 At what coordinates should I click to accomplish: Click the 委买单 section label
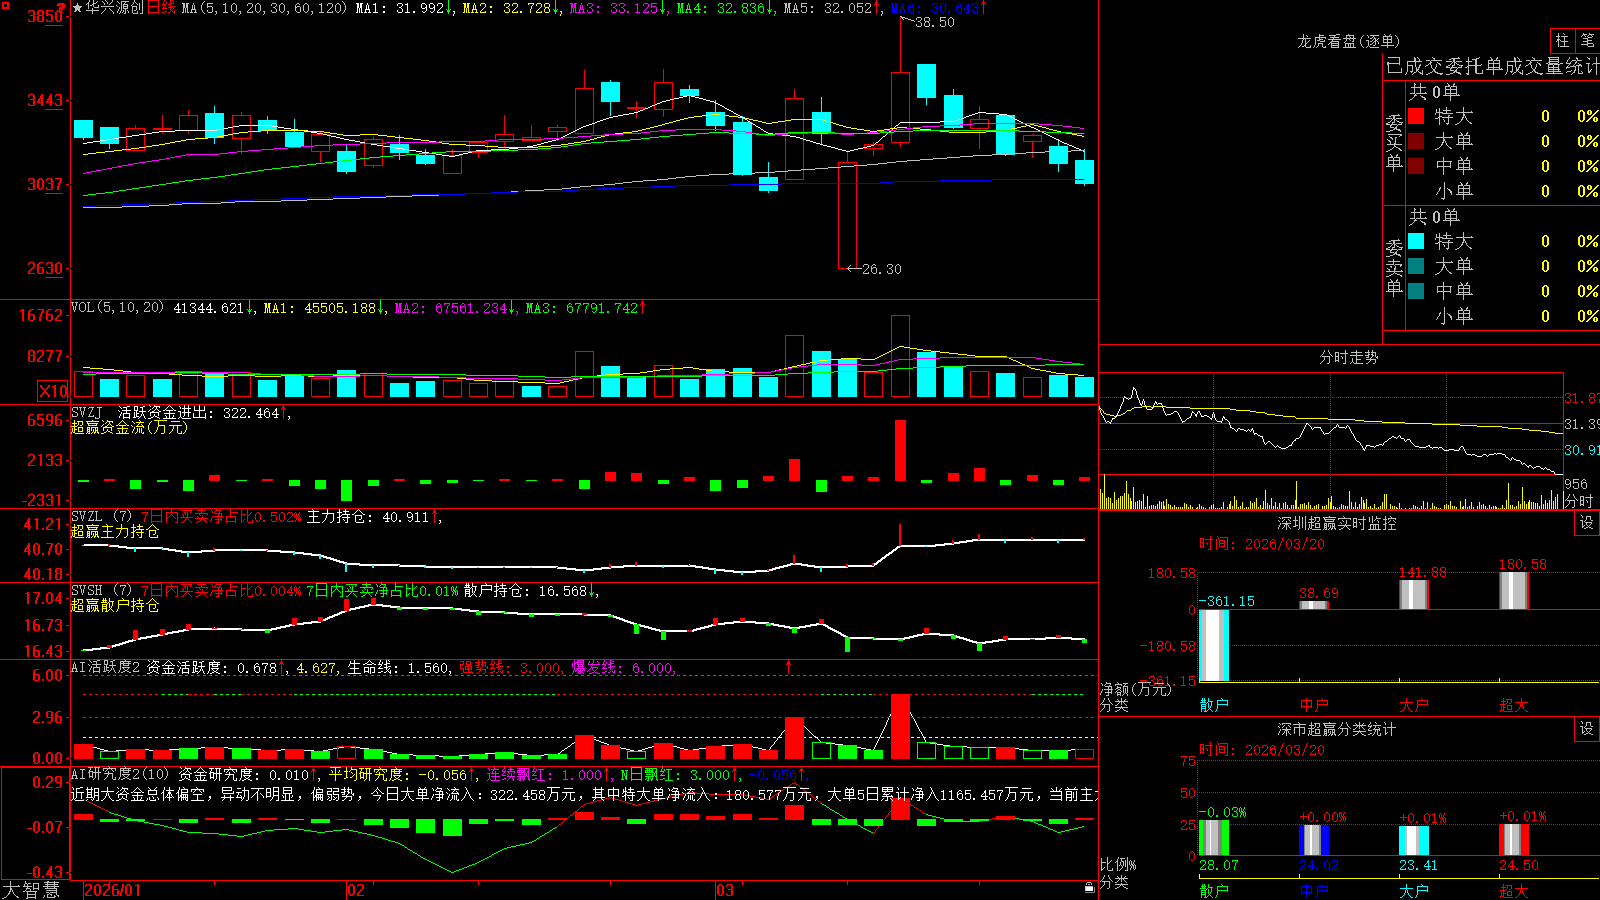tap(1394, 142)
